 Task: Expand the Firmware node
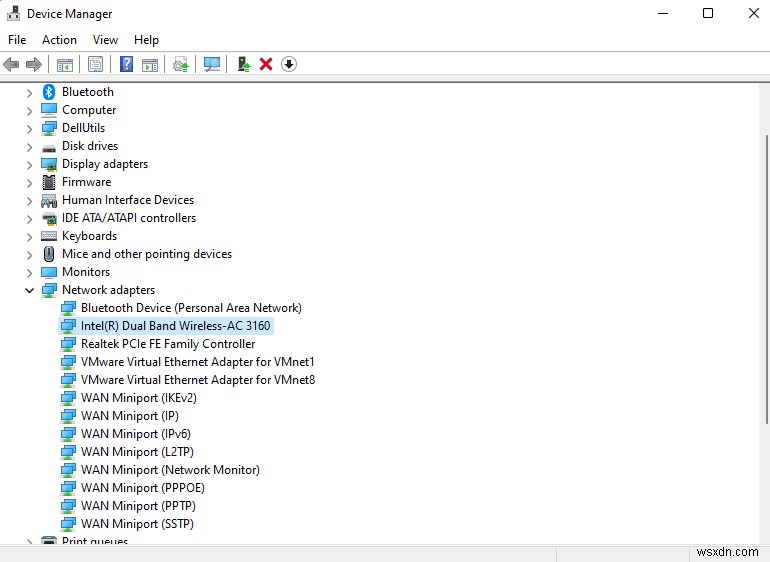[29, 183]
